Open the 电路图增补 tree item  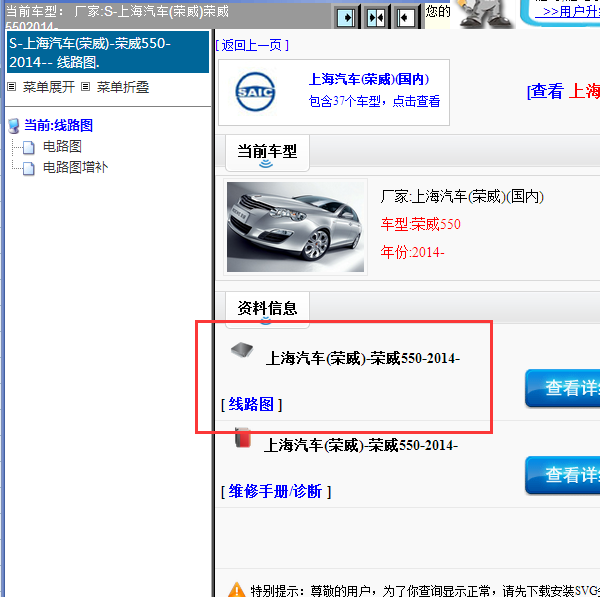pyautogui.click(x=75, y=167)
